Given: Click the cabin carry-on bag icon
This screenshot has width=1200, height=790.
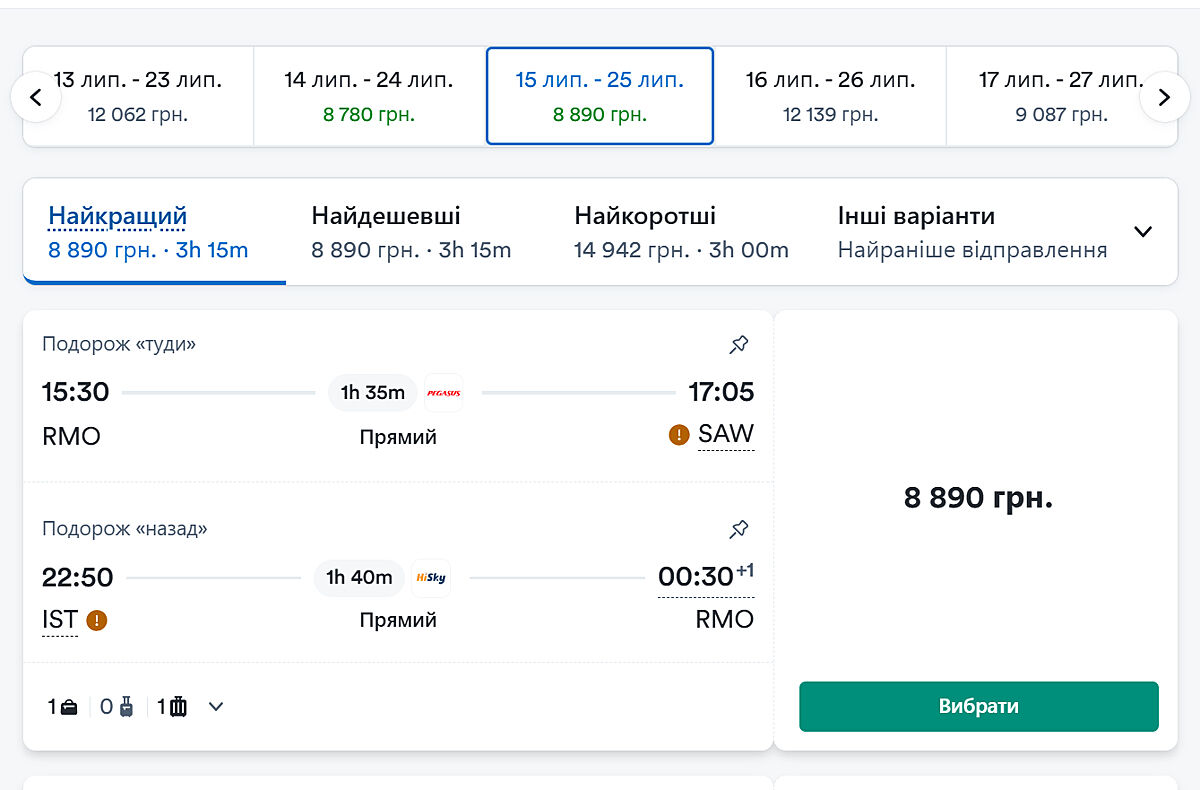Looking at the screenshot, I should pos(126,707).
